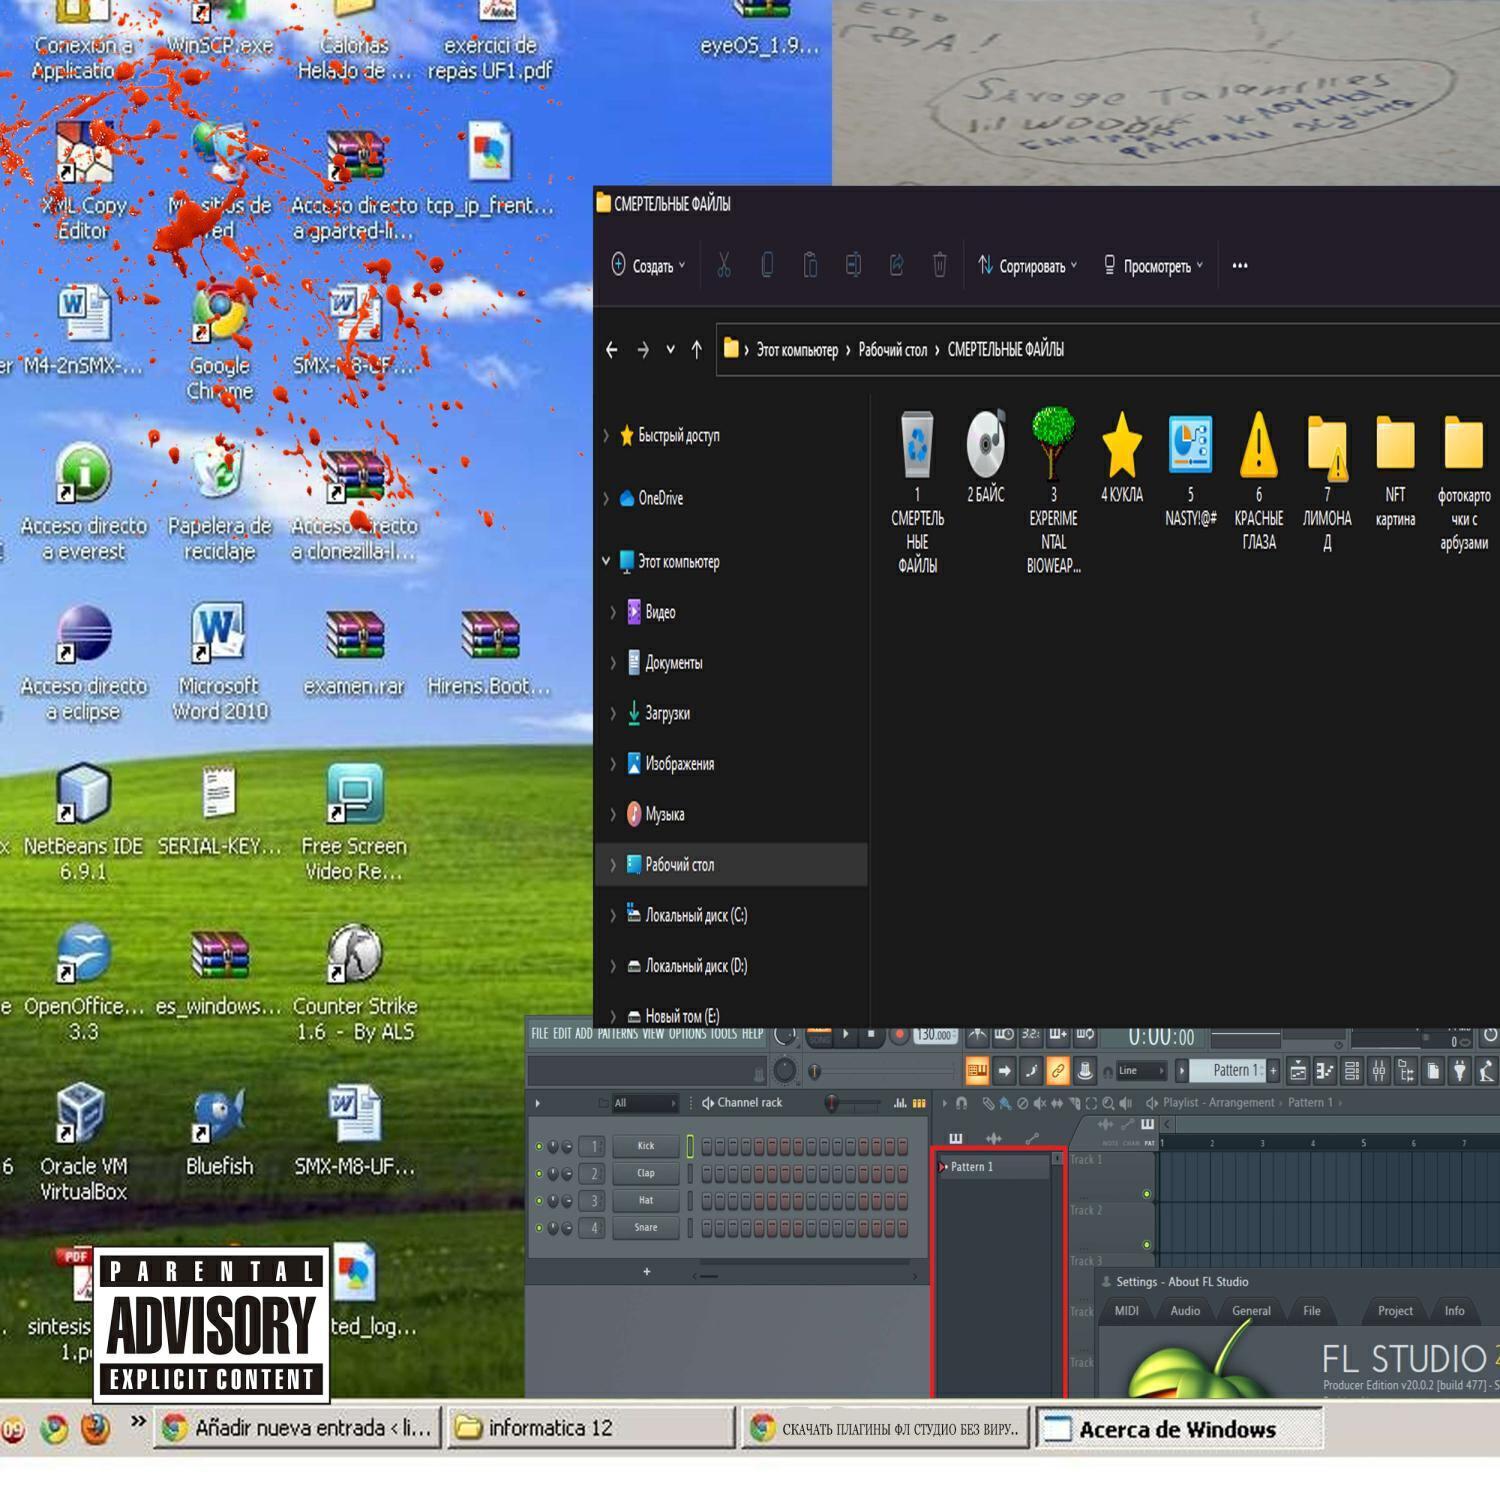The image size is (1500, 1500).
Task: Click the Up arrow in Explorer navigation
Action: (x=696, y=349)
